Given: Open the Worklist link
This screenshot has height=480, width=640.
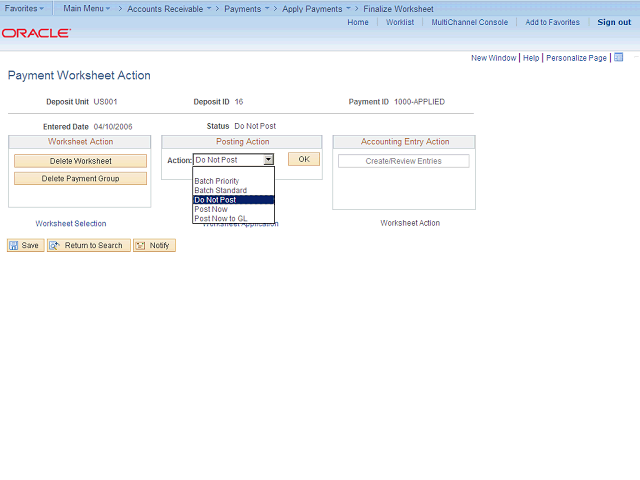Looking at the screenshot, I should pos(400,22).
